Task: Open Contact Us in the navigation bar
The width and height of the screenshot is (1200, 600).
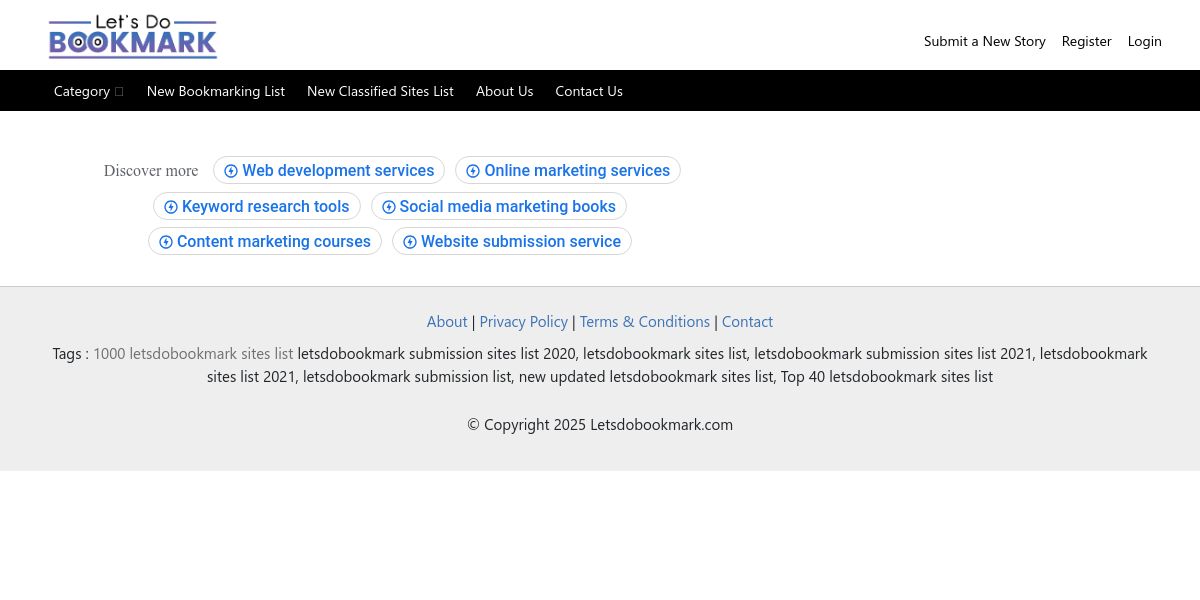Action: coord(589,91)
